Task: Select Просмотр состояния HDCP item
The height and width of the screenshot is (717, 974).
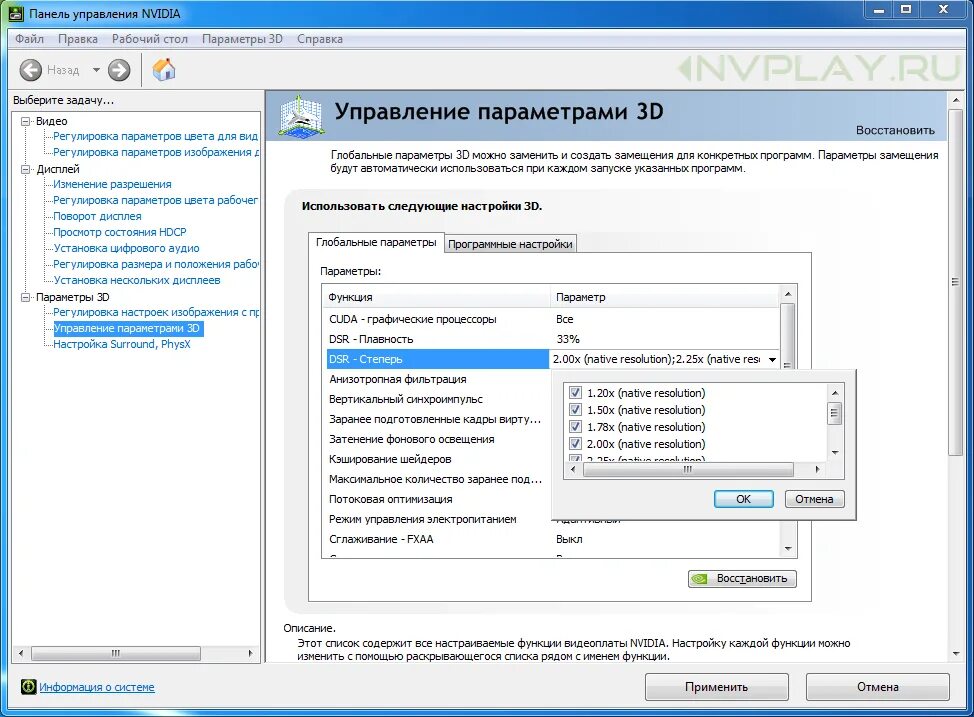Action: pyautogui.click(x=120, y=232)
